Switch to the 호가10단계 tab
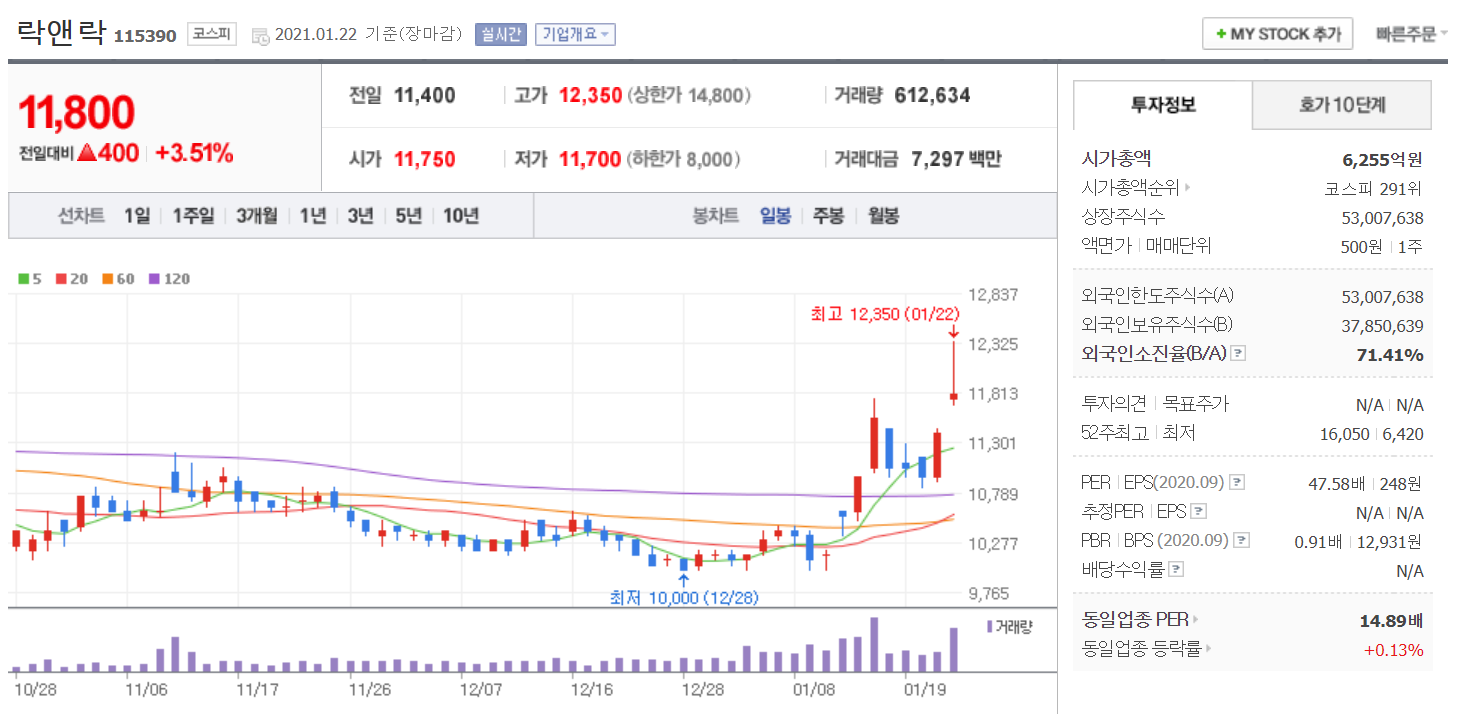The height and width of the screenshot is (714, 1466). pyautogui.click(x=1341, y=104)
